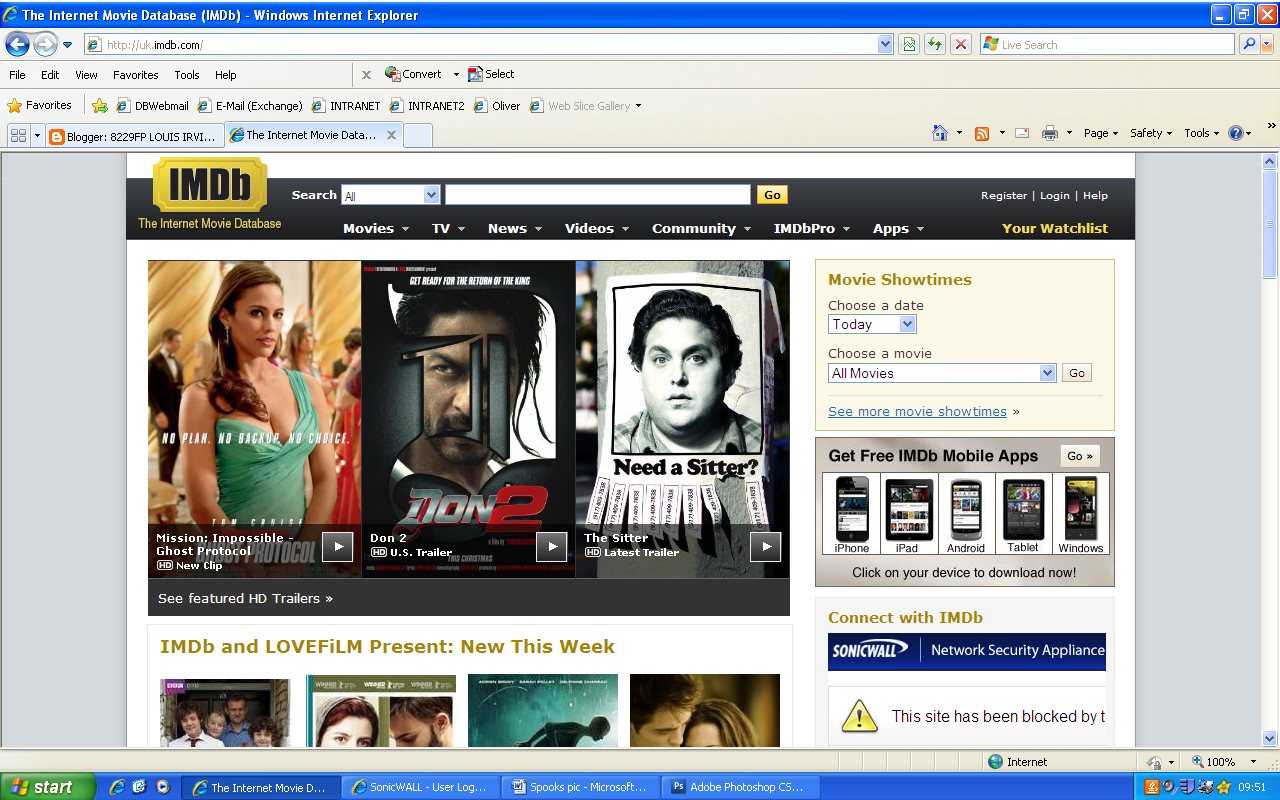Open the search category All dropdown

coord(391,195)
